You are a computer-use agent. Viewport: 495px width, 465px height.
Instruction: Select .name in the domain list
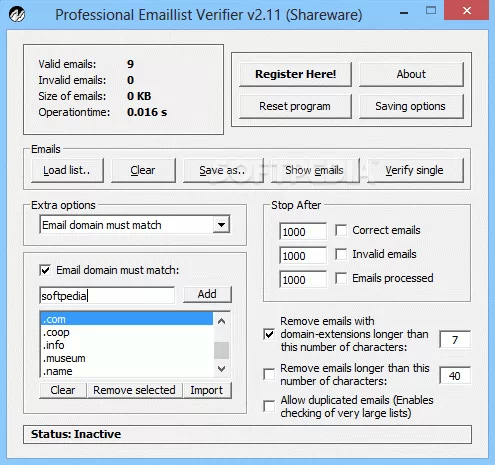click(127, 371)
